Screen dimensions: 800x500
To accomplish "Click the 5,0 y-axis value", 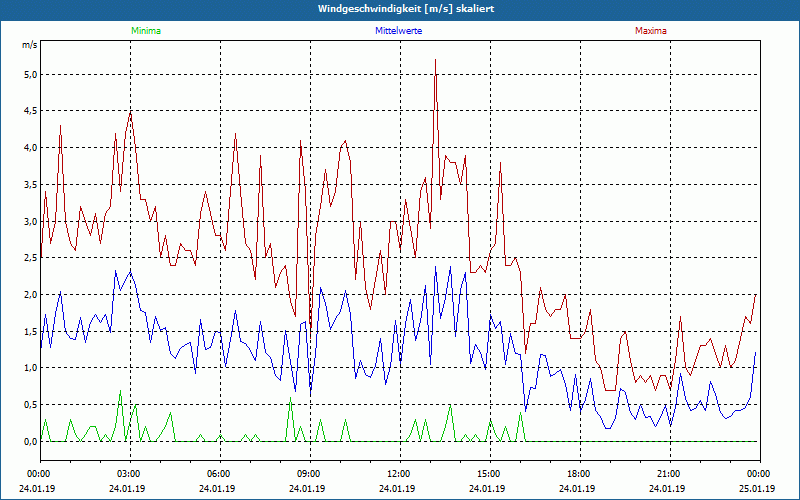I will pos(31,74).
